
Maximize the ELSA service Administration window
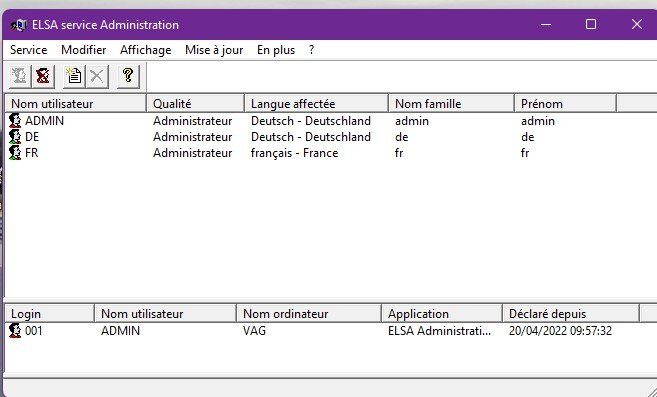click(591, 24)
